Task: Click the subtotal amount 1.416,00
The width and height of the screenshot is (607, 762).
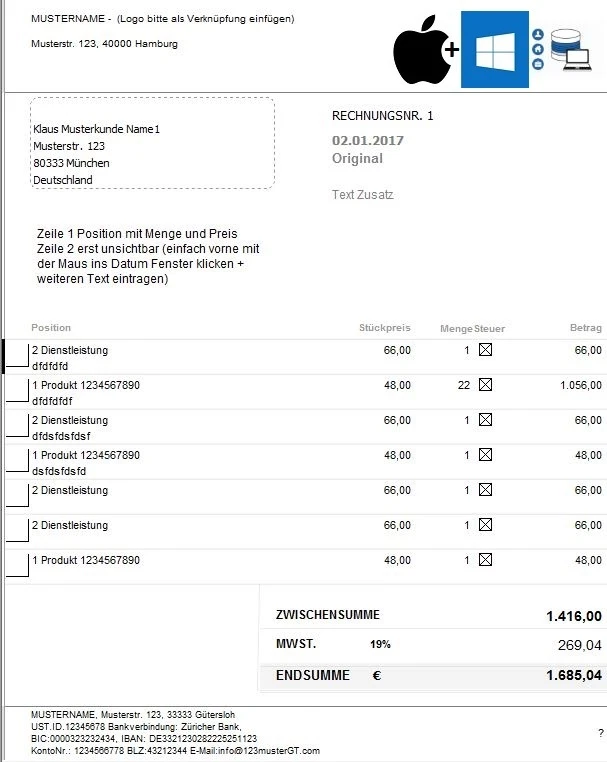Action: (x=574, y=616)
